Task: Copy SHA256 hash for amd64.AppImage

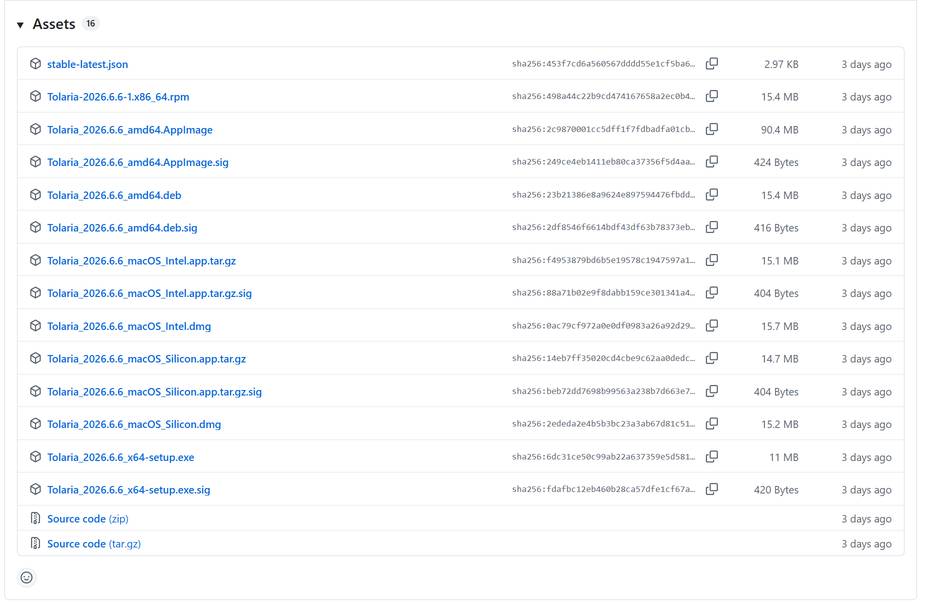Action: click(x=712, y=129)
